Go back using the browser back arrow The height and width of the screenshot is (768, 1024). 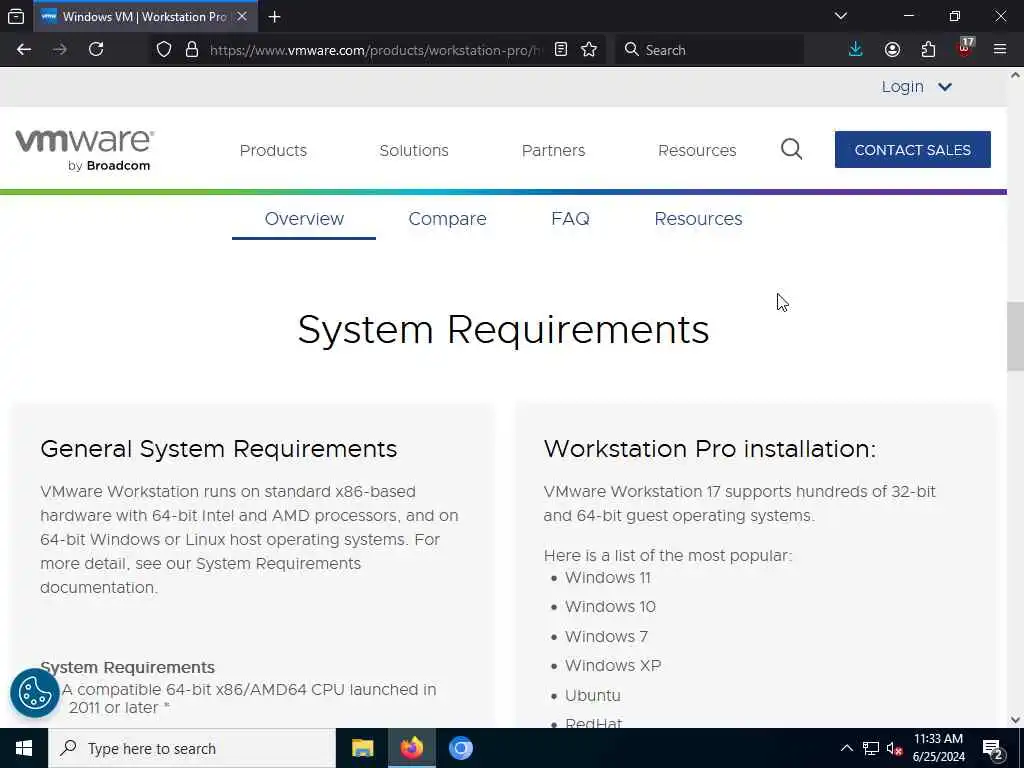tap(24, 50)
